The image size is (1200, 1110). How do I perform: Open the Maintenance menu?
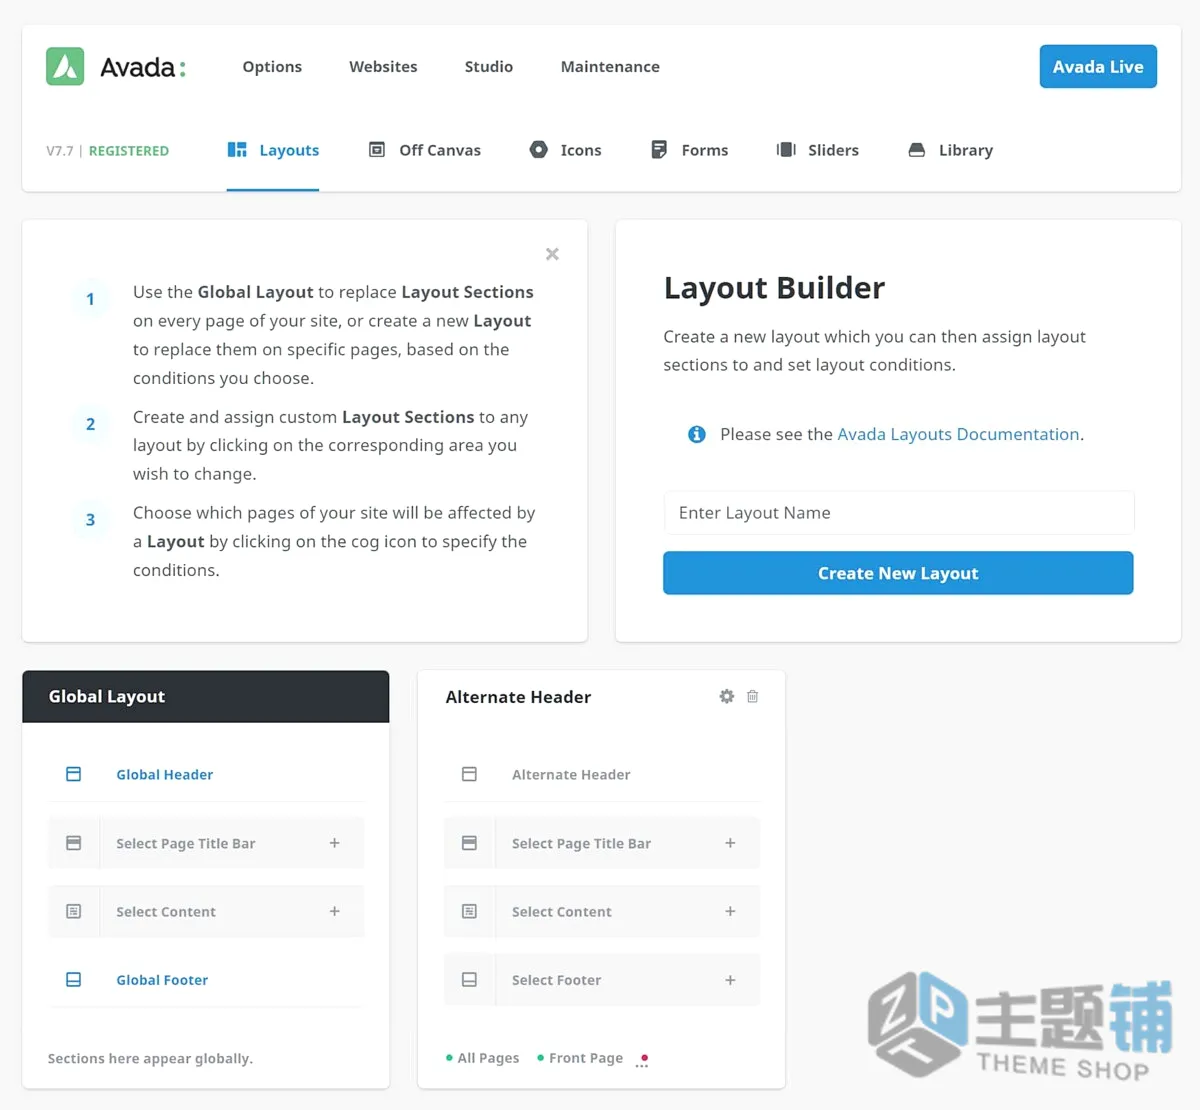click(610, 67)
